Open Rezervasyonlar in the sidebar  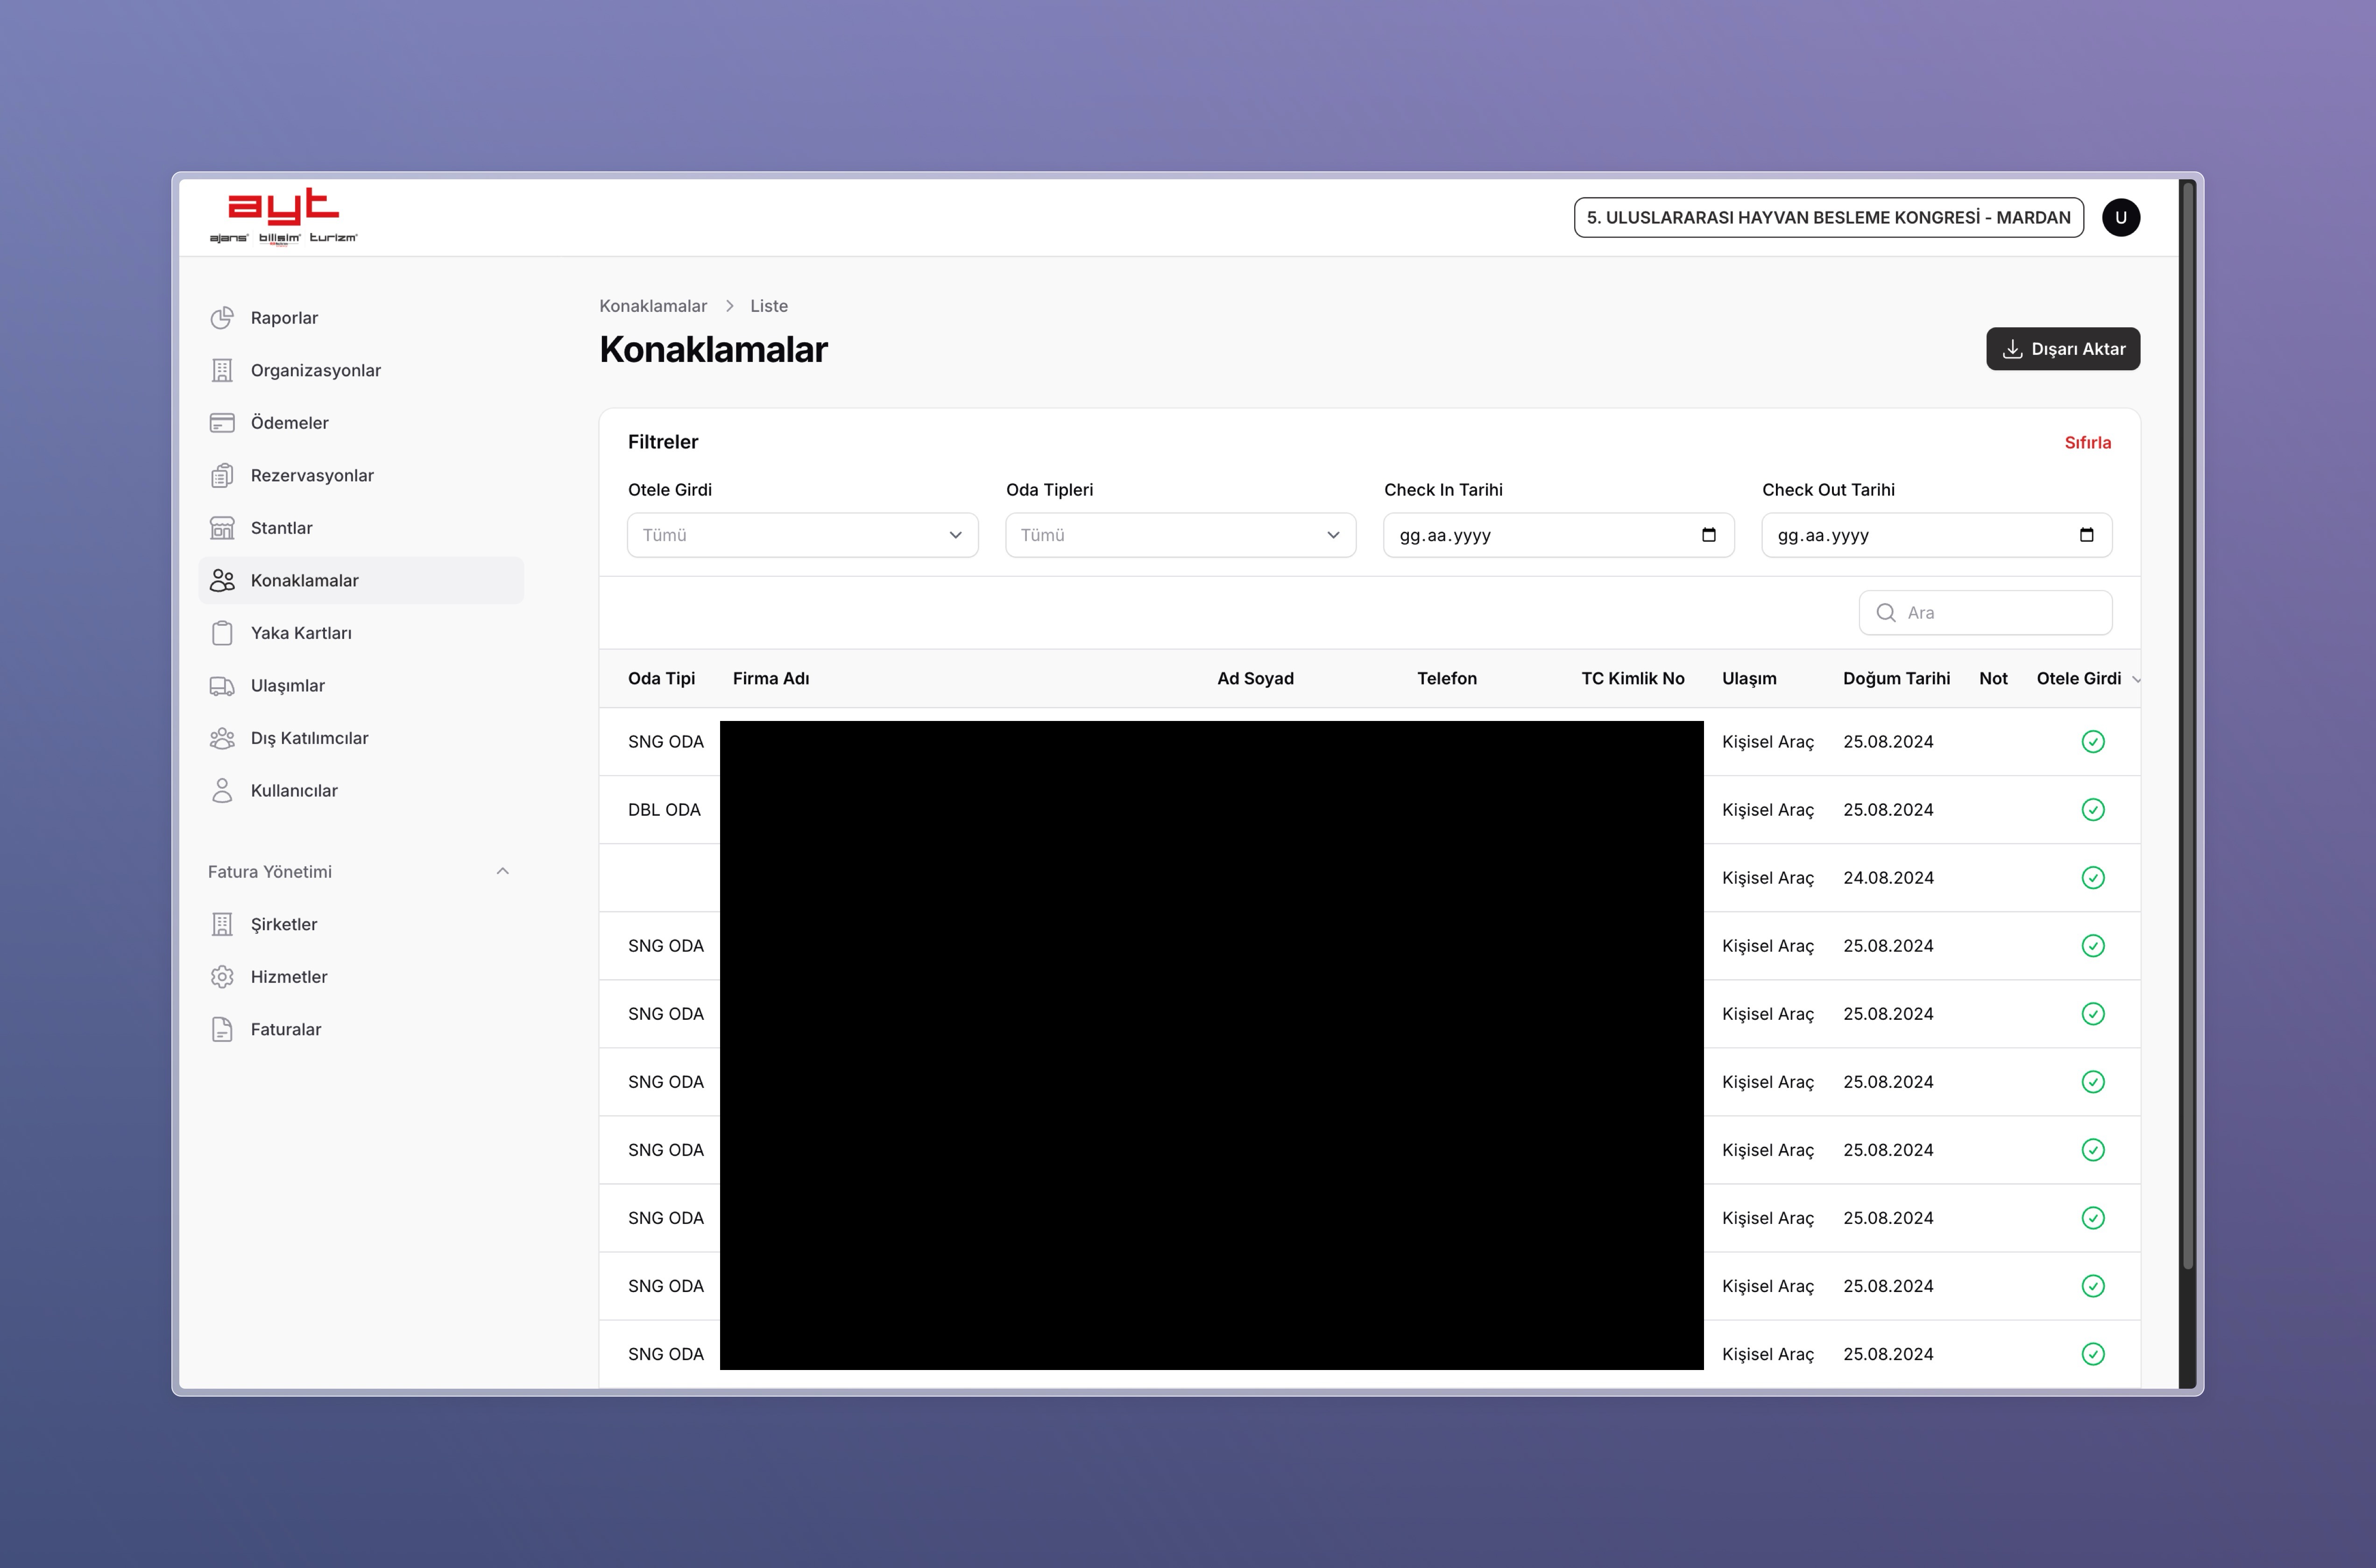pos(311,476)
